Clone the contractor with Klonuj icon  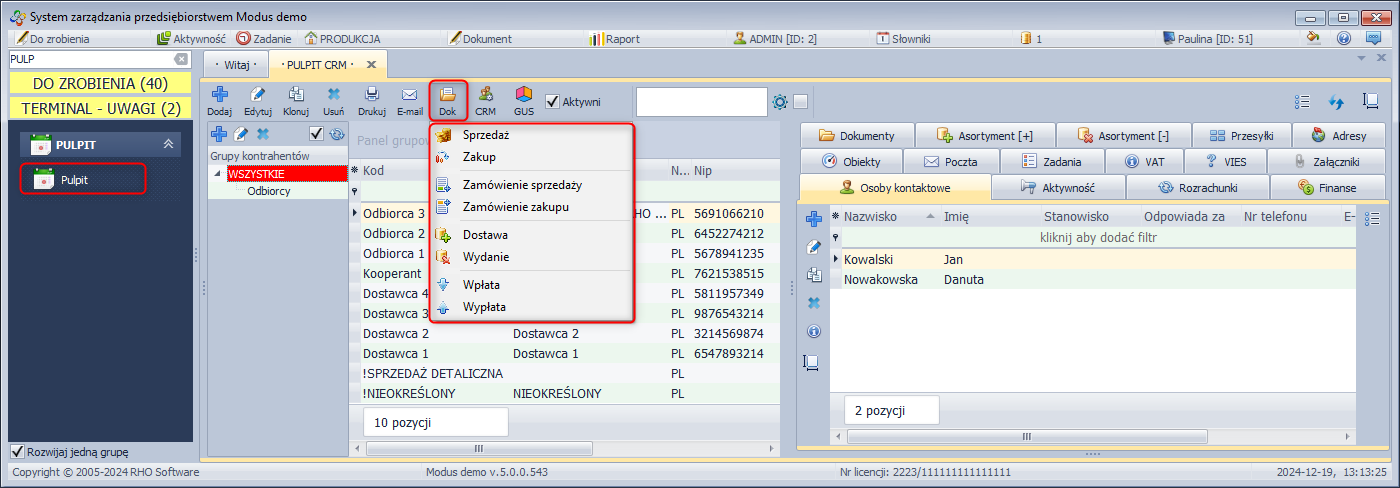(x=296, y=101)
